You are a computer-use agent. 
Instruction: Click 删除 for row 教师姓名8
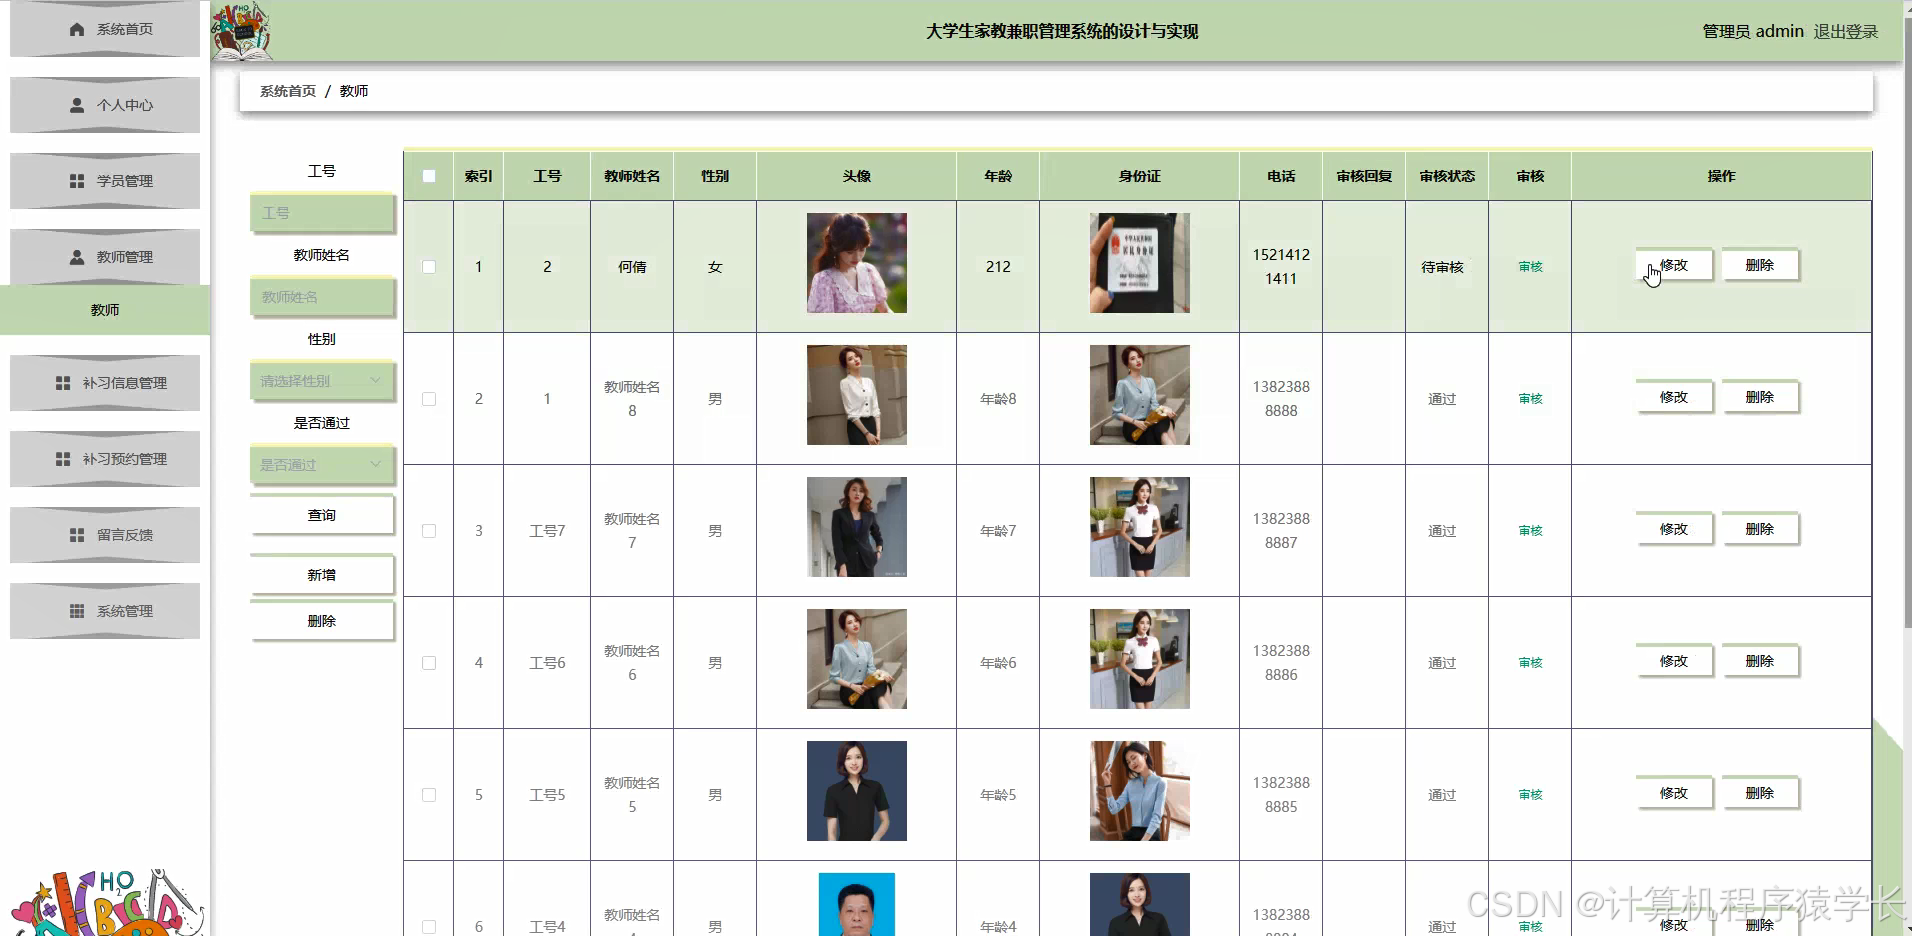click(x=1760, y=397)
